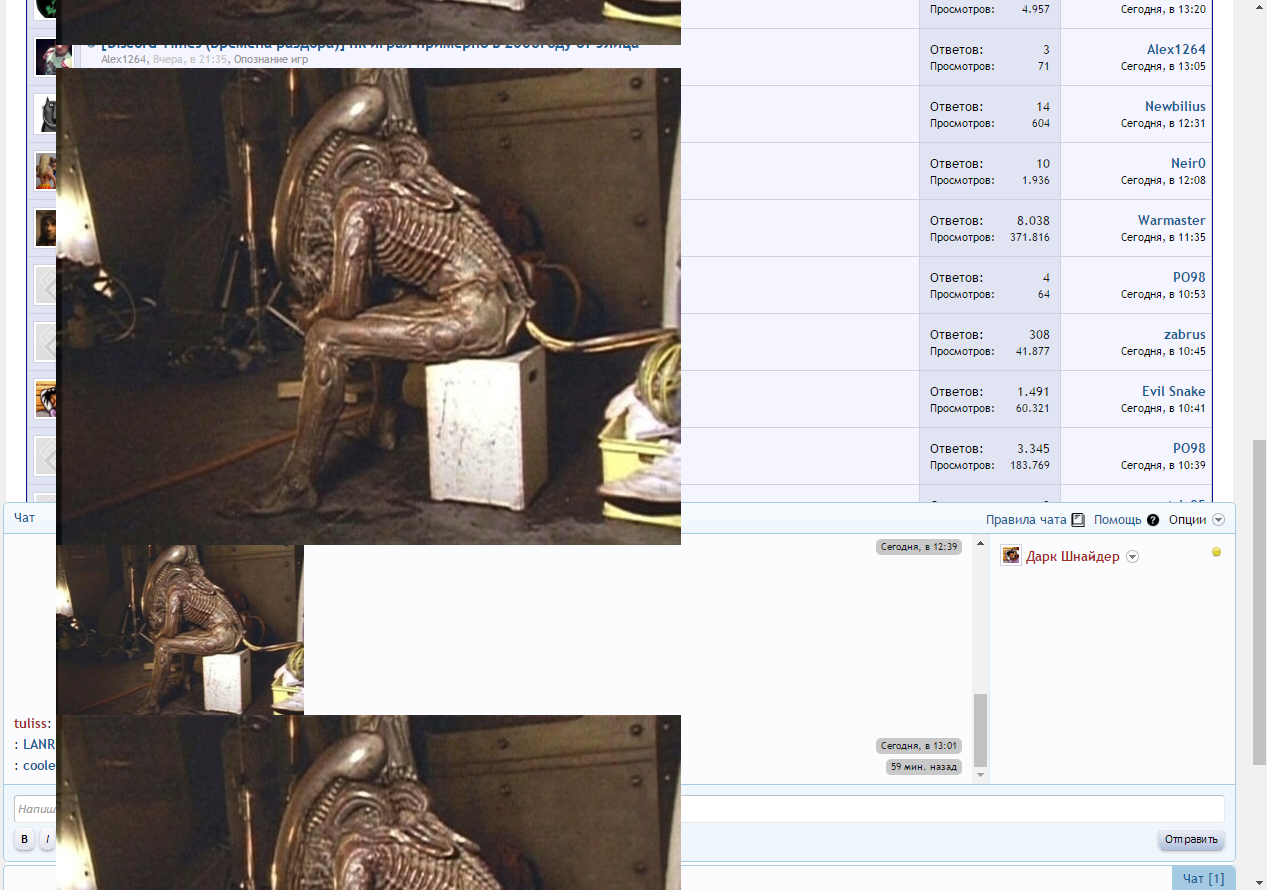
Task: Click PO98 in the 10:39 row
Action: (x=1189, y=448)
